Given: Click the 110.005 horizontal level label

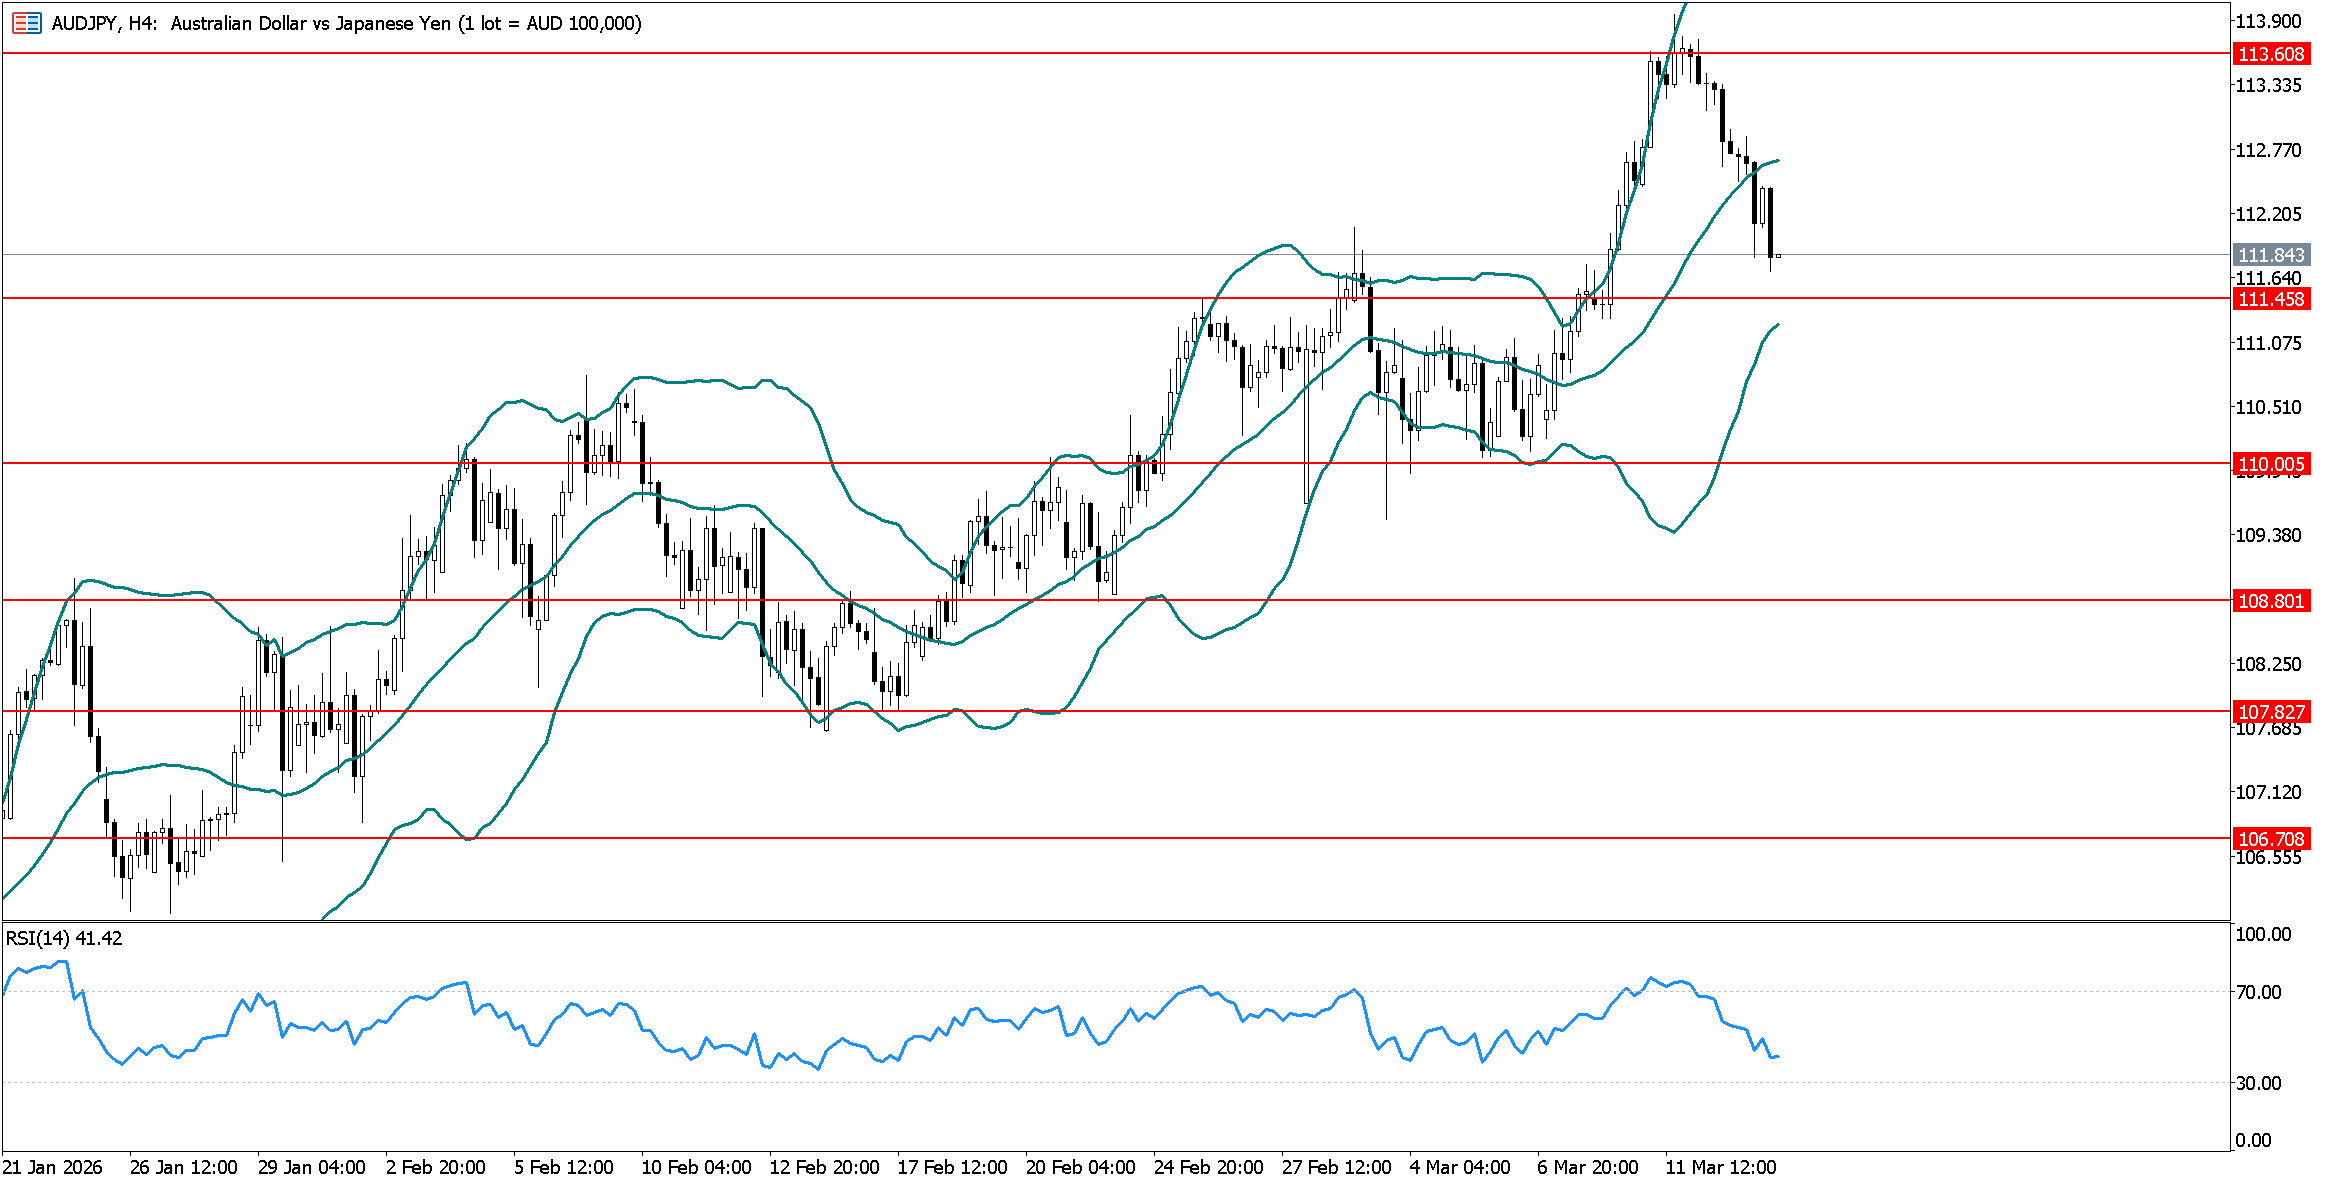Looking at the screenshot, I should (2271, 464).
